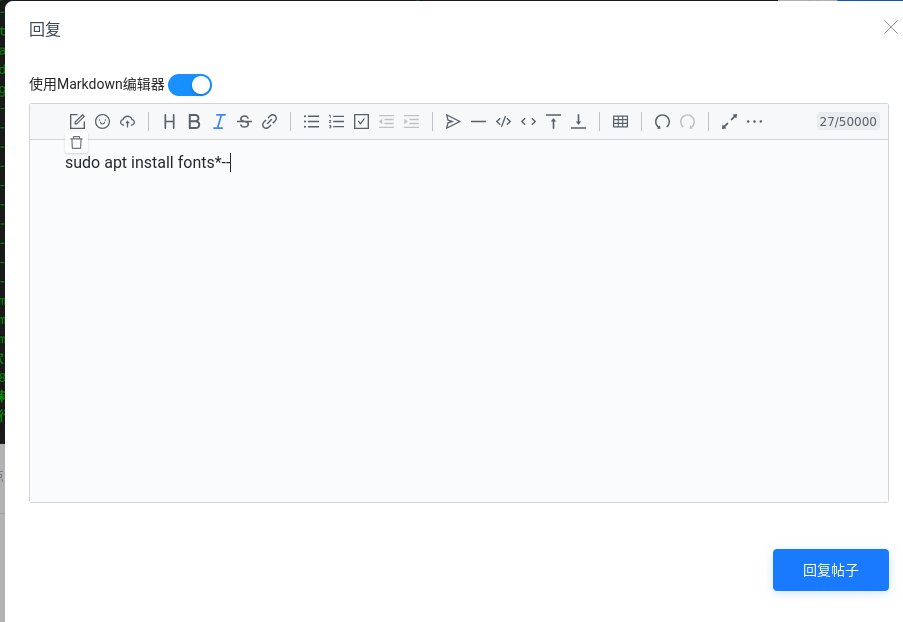Open the emoji picker
Image resolution: width=903 pixels, height=622 pixels.
103,122
